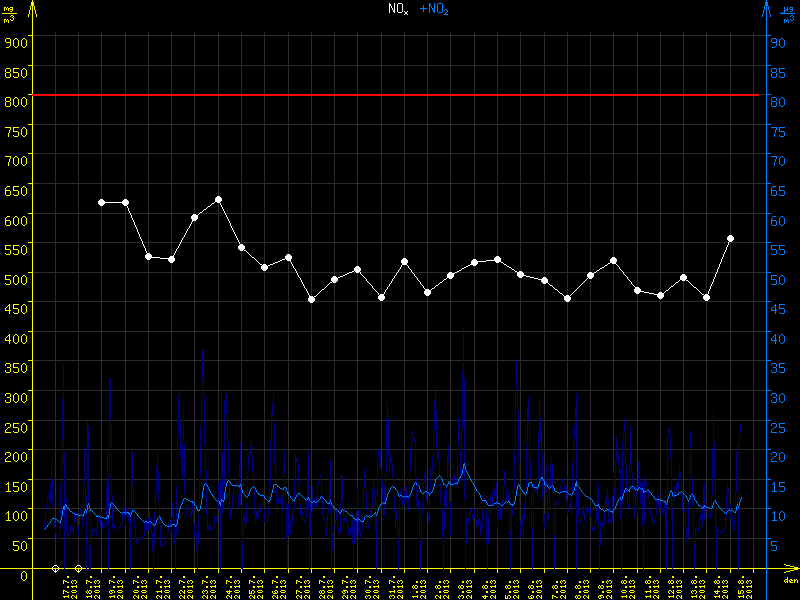
Task: Click the blue +NO2 legend label
Action: [434, 9]
